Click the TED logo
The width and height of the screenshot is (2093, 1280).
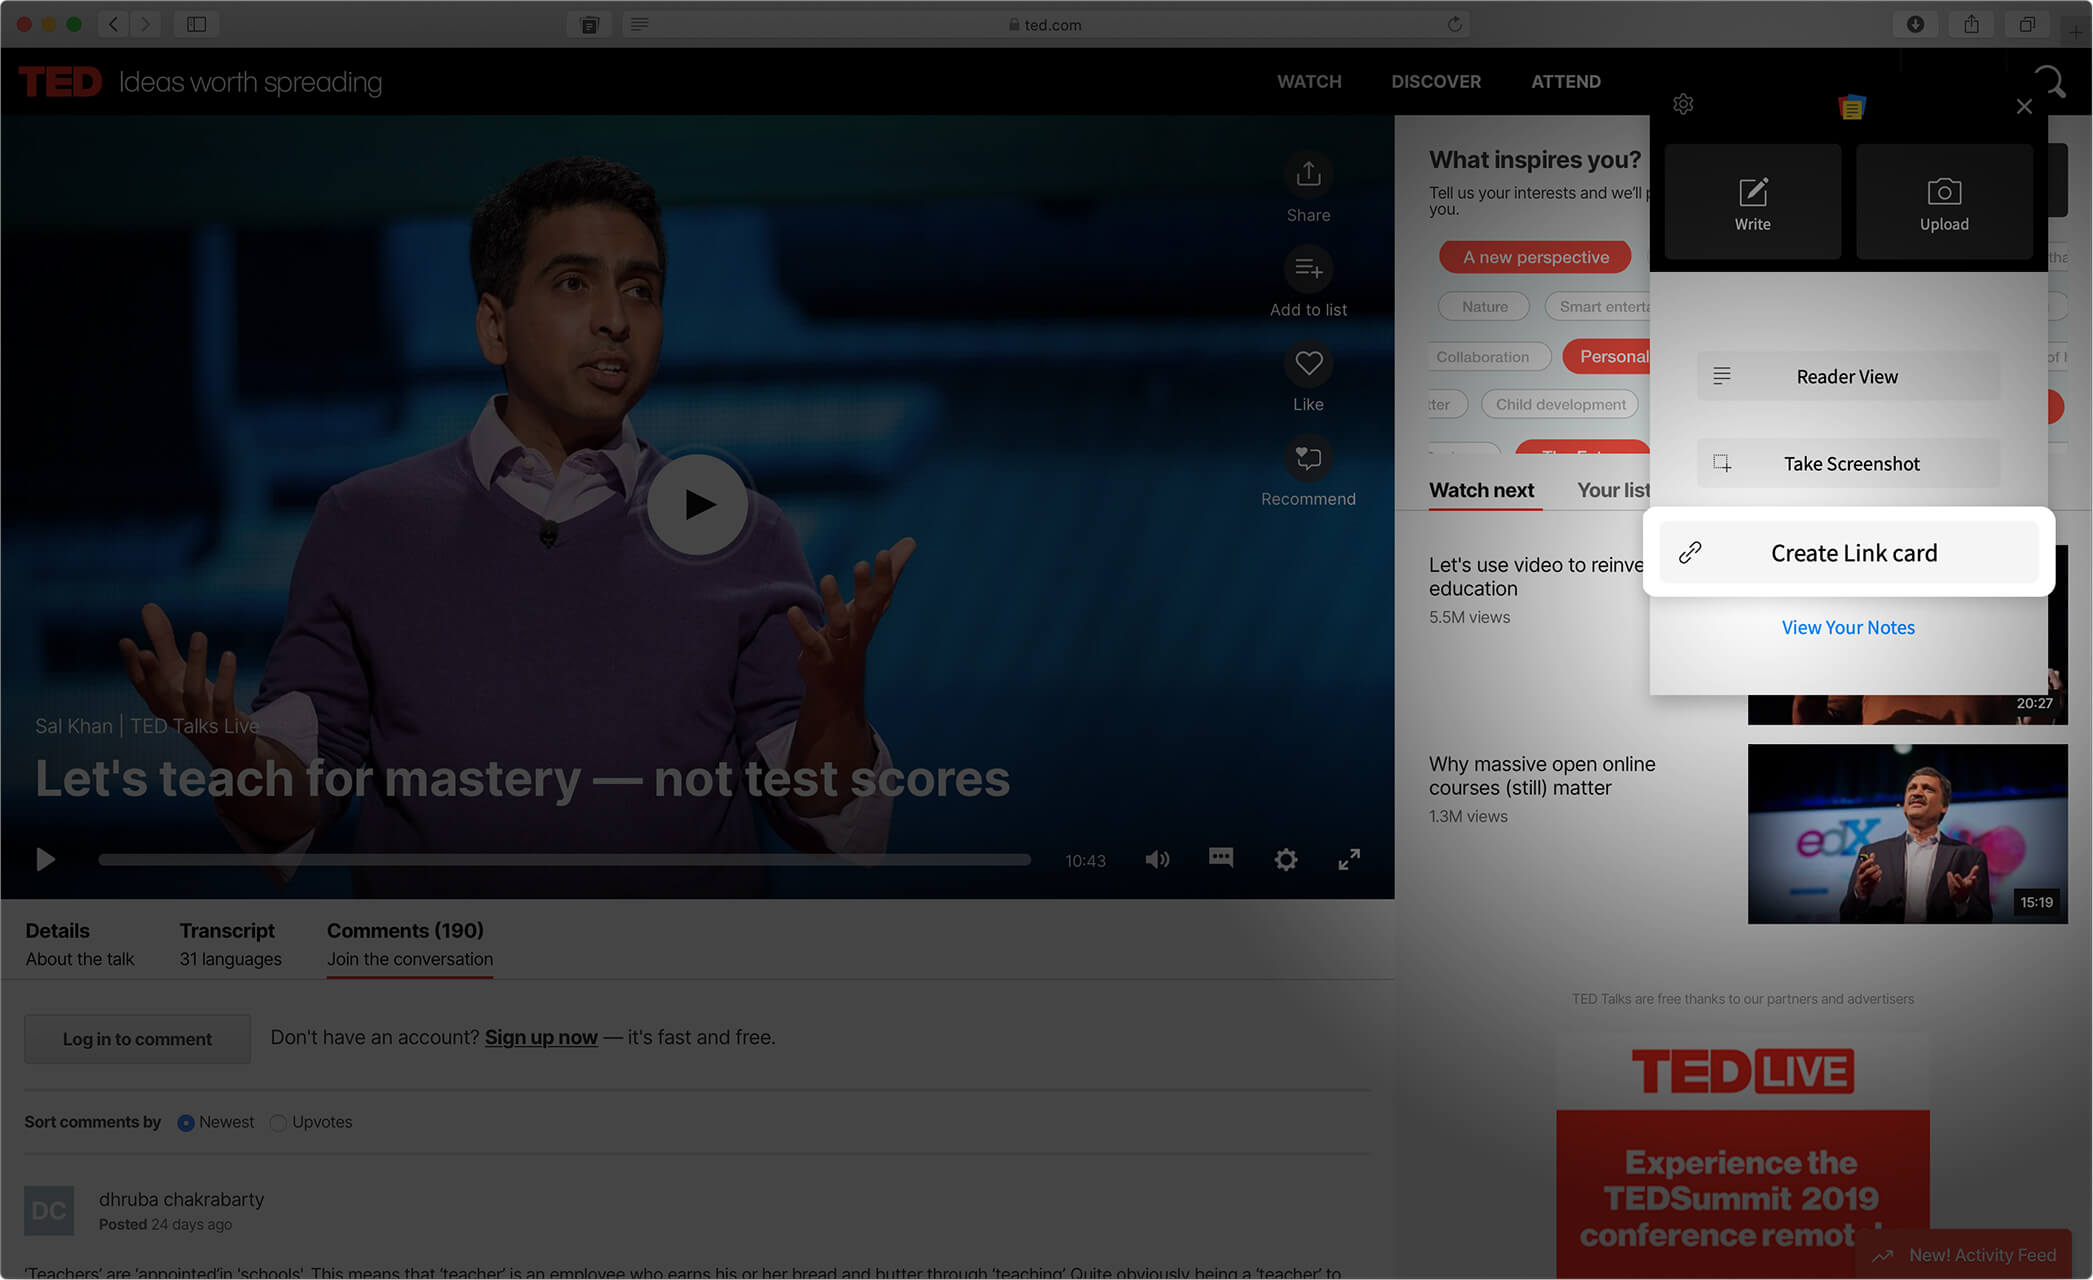pos(60,82)
